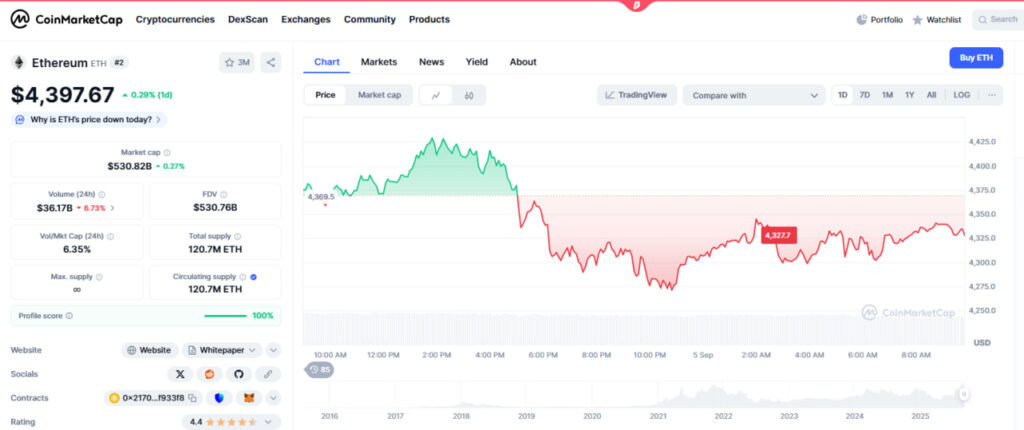Open info icon beside Volume (24h)
The height and width of the screenshot is (430, 1024).
coord(102,194)
